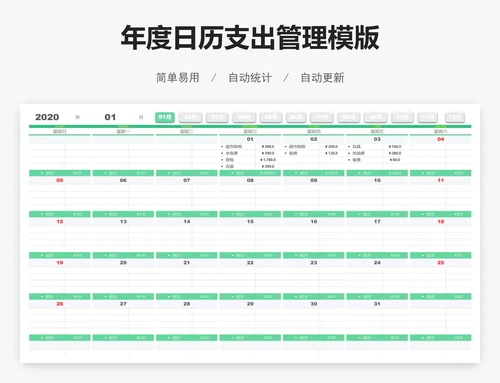Image resolution: width=500 pixels, height=383 pixels.
Task: Click the ¥280.0 expense on day 03
Action: [x=395, y=153]
